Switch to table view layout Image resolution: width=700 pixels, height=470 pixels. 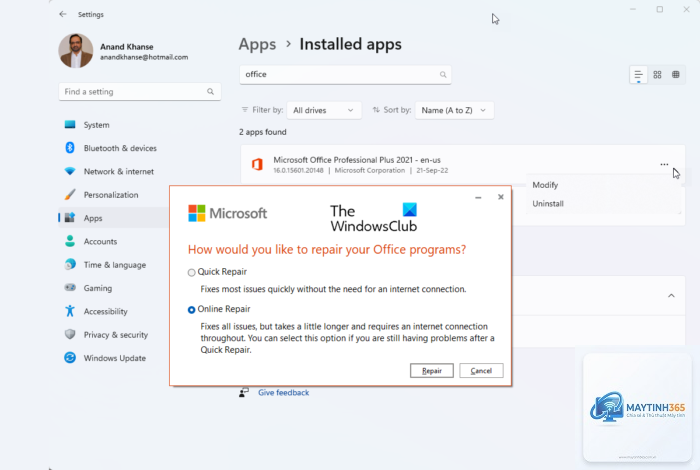pyautogui.click(x=676, y=75)
